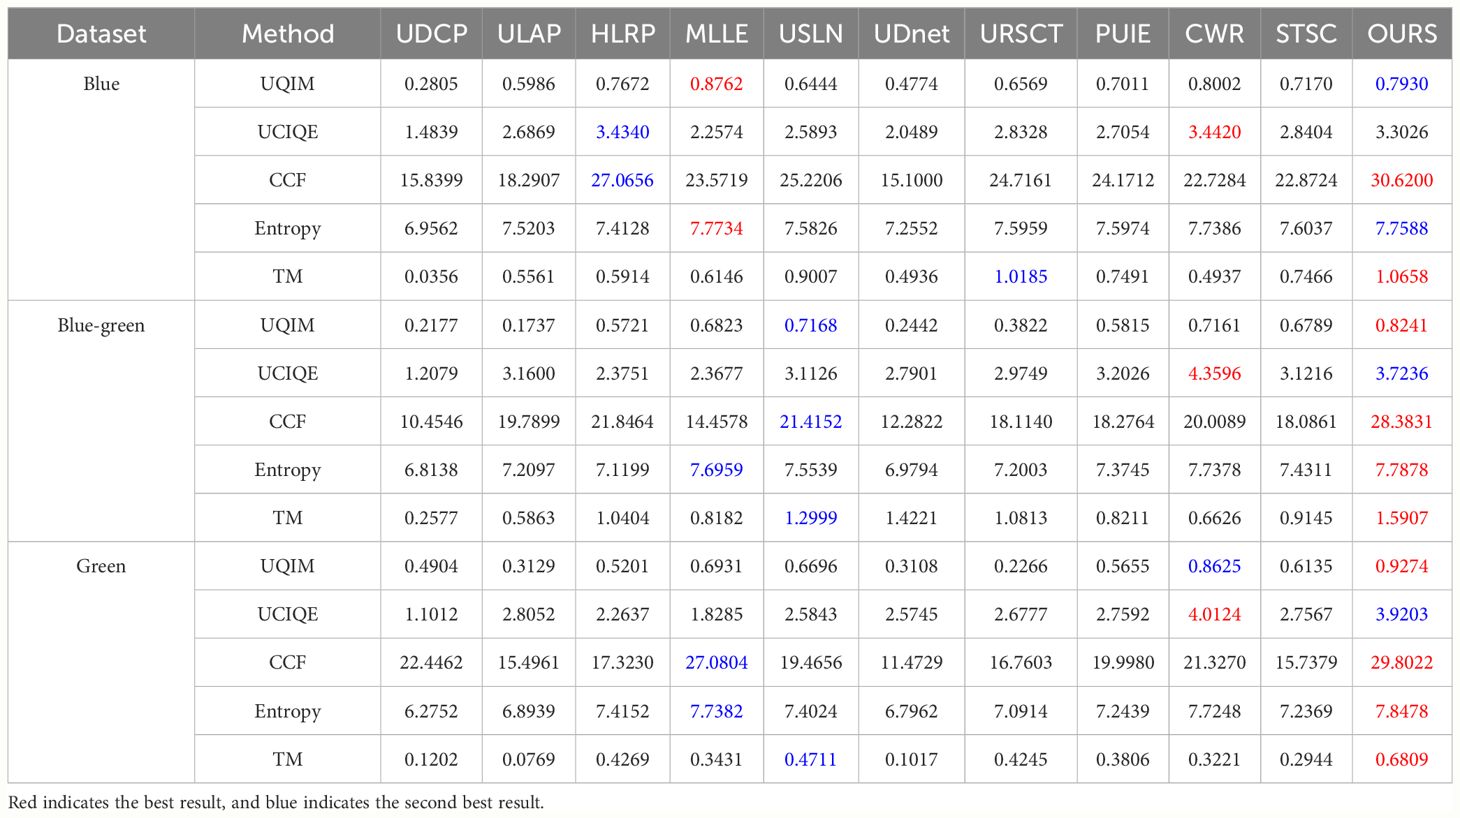This screenshot has width=1460, height=818.
Task: Select the cell 0.0769
Action: [529, 759]
